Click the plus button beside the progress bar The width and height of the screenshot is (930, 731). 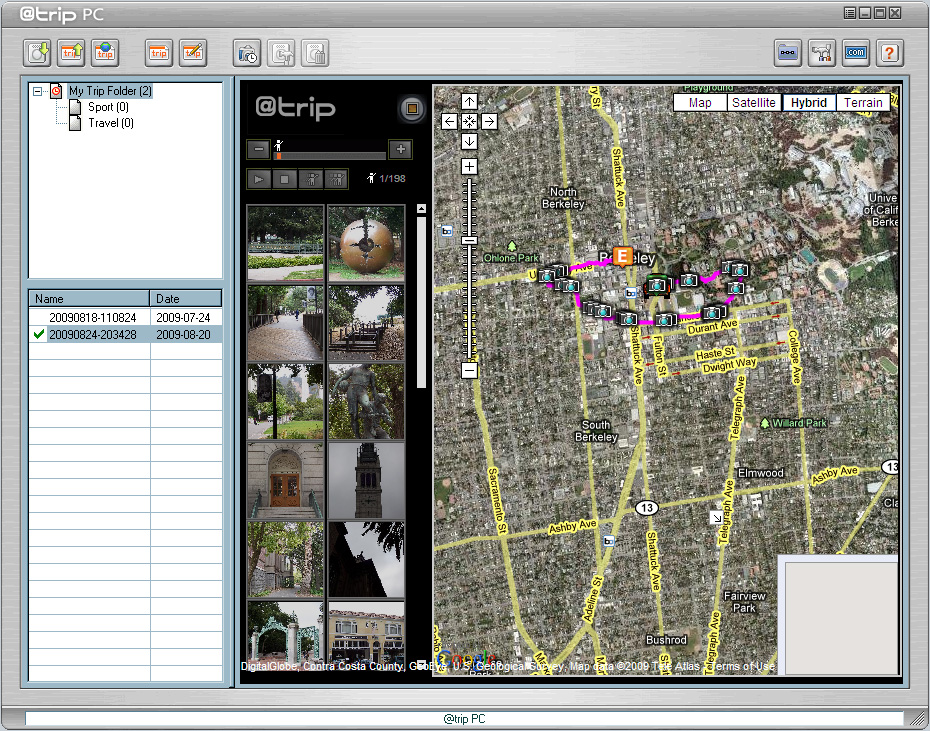[x=400, y=149]
